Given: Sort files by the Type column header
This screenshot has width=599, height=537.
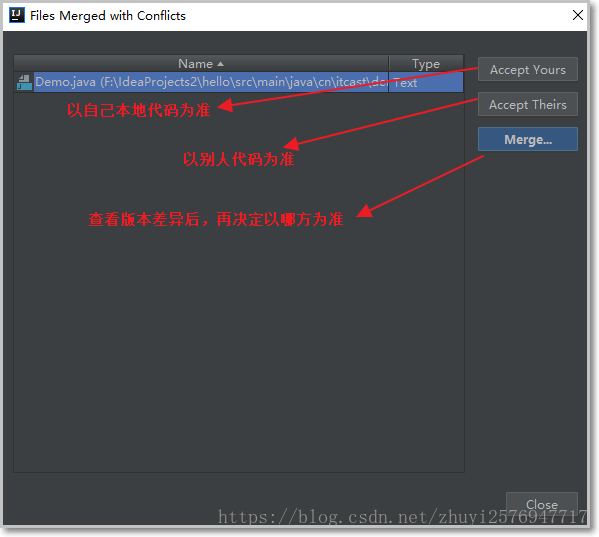Looking at the screenshot, I should pos(426,63).
